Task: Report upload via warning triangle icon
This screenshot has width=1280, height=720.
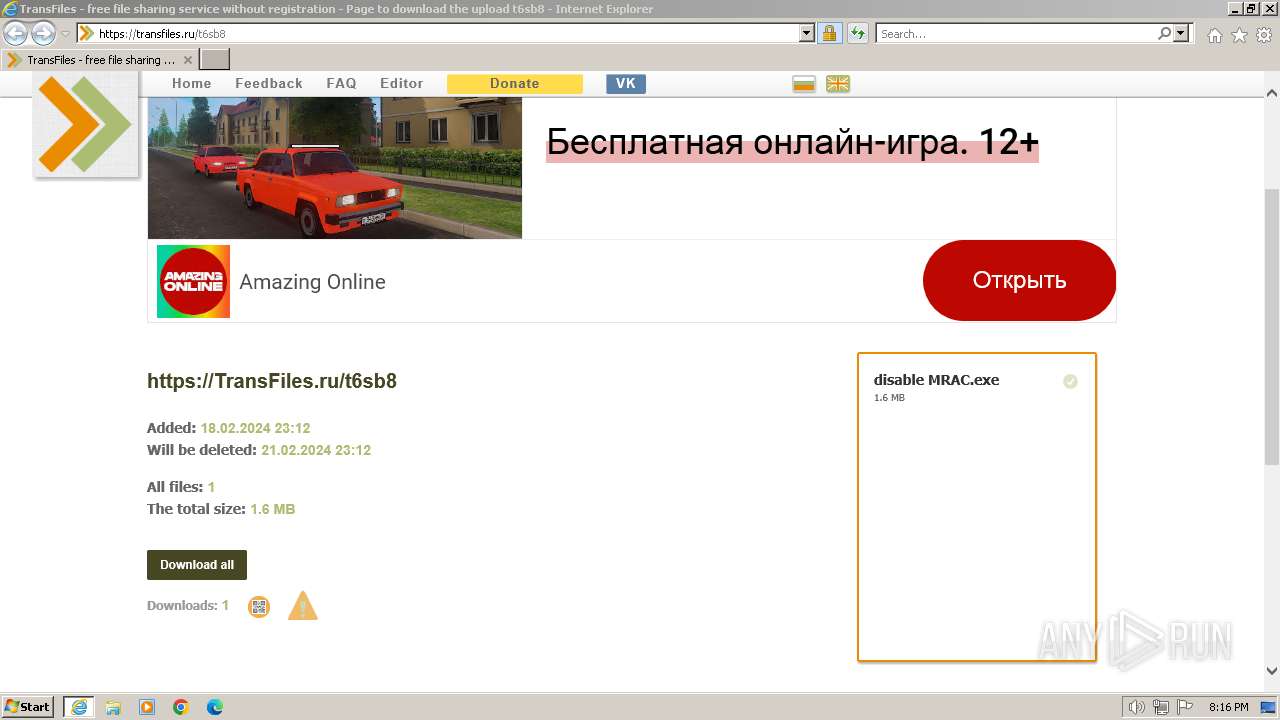Action: click(x=303, y=606)
